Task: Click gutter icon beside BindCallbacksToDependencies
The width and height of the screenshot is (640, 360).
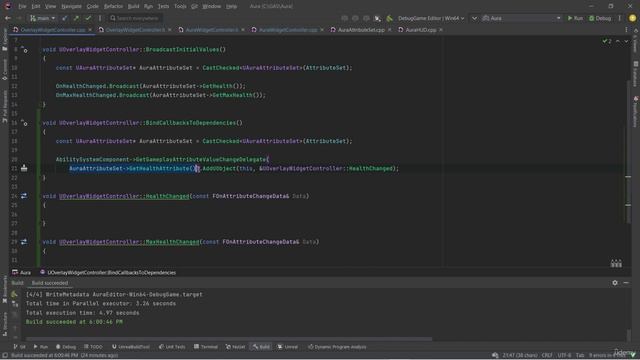Action: coord(24,123)
